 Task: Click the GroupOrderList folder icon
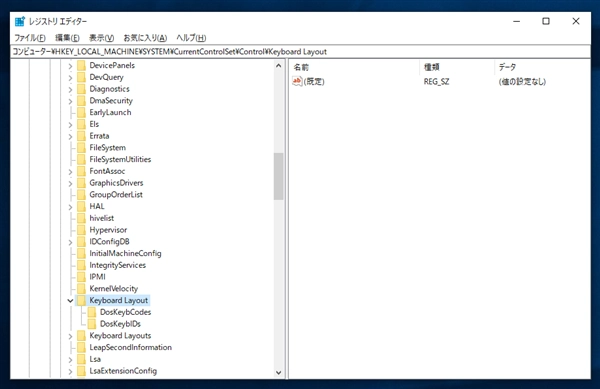81,195
